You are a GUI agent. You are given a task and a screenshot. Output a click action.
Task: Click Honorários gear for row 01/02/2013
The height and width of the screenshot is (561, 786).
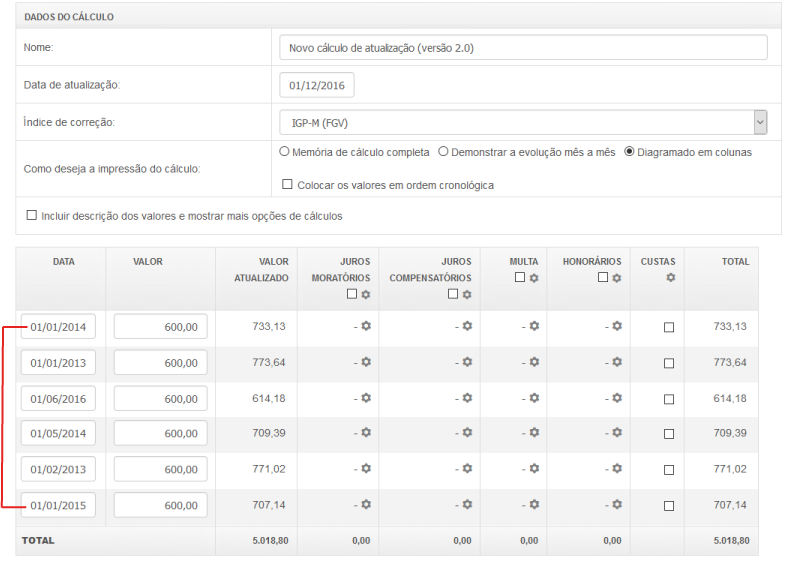tap(617, 468)
